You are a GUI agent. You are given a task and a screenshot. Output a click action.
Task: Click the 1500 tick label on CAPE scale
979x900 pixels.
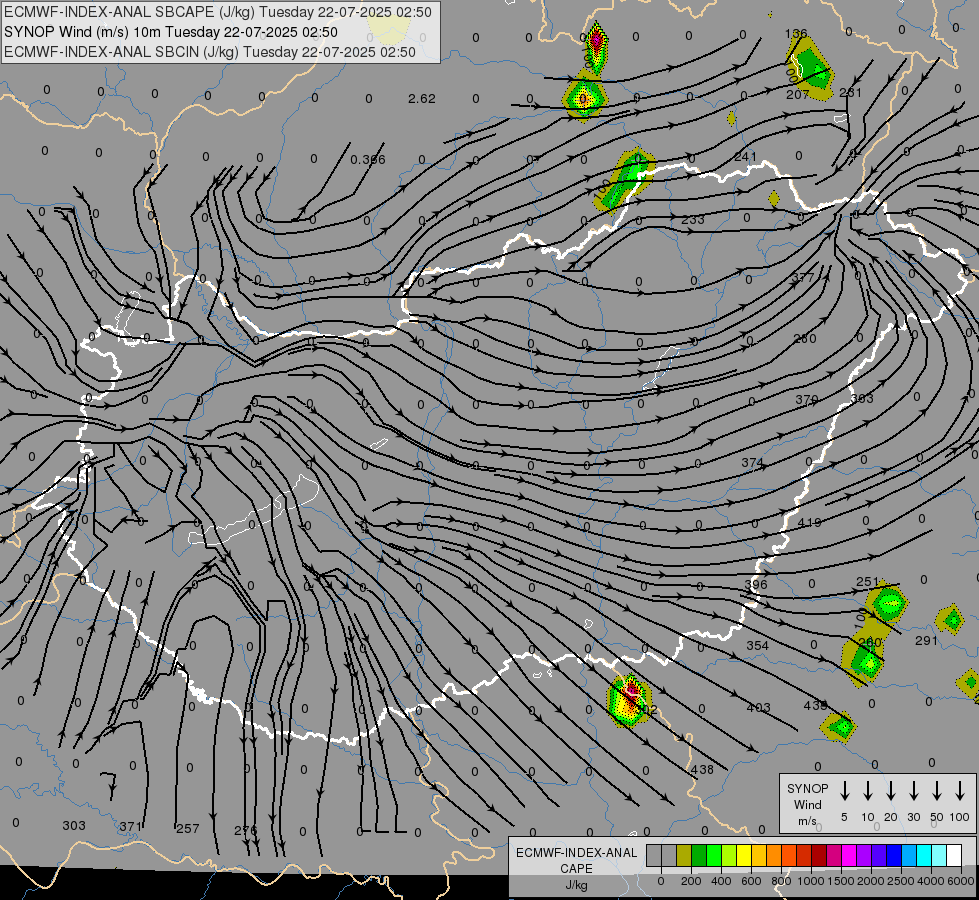840,881
